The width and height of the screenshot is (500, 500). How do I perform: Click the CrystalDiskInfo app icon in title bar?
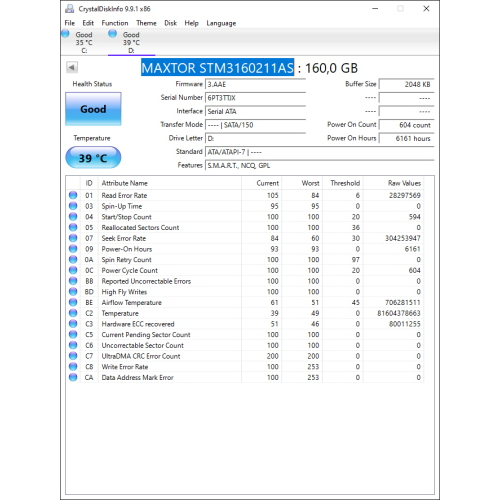(70, 9)
